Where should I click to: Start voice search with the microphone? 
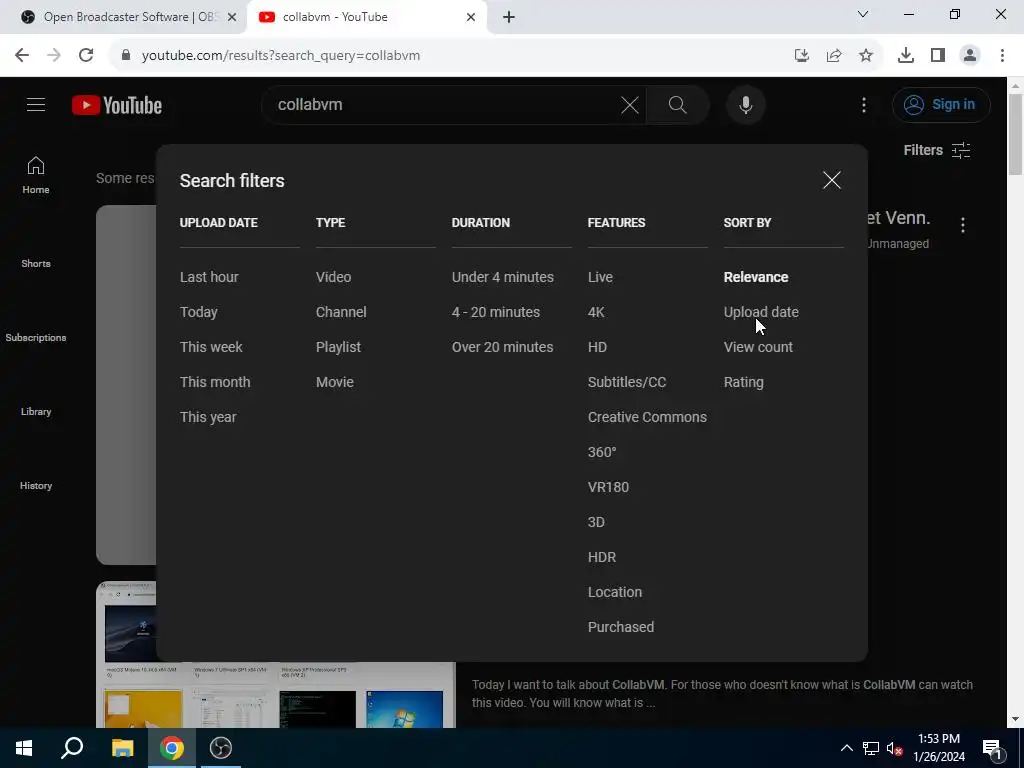pos(746,104)
